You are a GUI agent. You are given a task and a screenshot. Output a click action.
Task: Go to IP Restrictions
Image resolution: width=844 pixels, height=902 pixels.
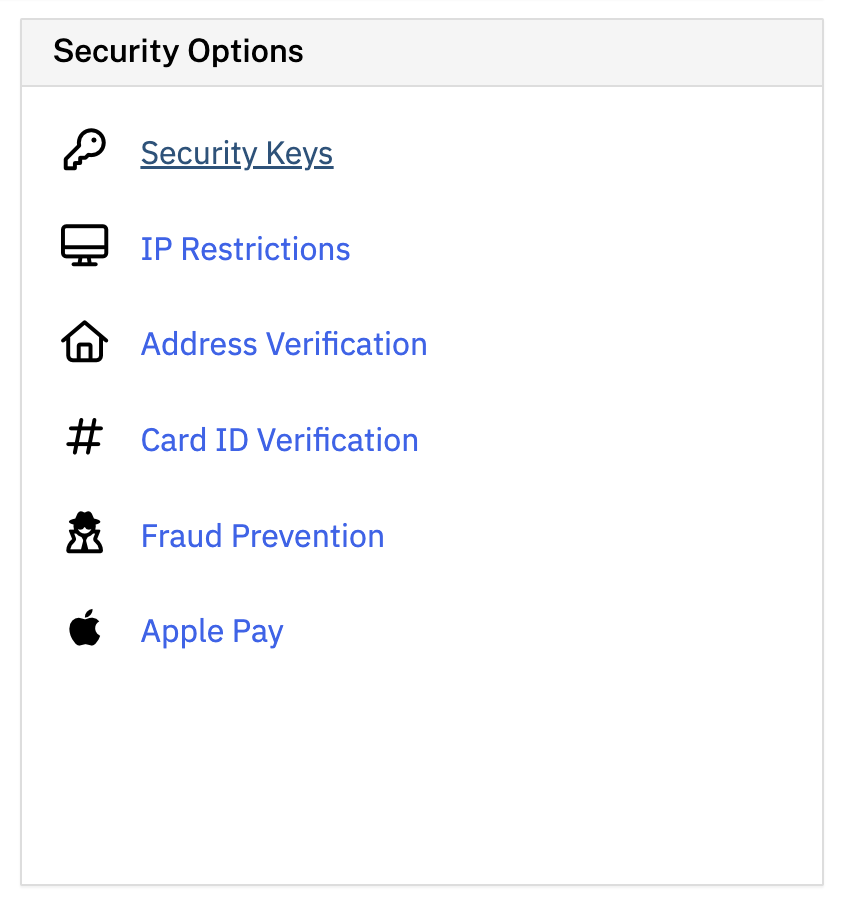(x=245, y=249)
